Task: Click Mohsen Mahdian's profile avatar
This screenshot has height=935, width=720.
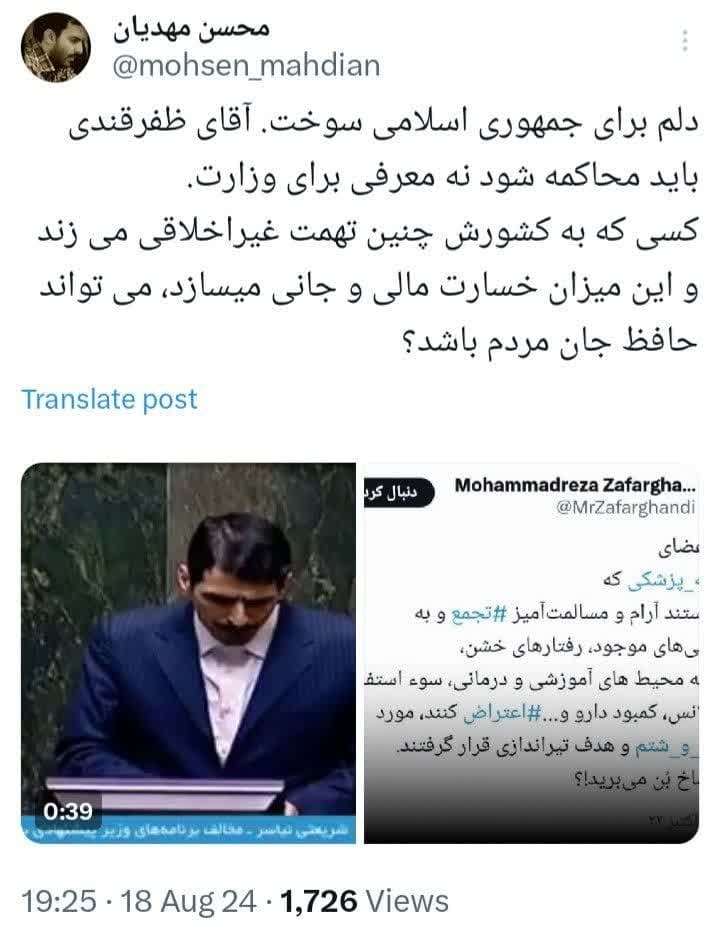Action: pos(55,47)
